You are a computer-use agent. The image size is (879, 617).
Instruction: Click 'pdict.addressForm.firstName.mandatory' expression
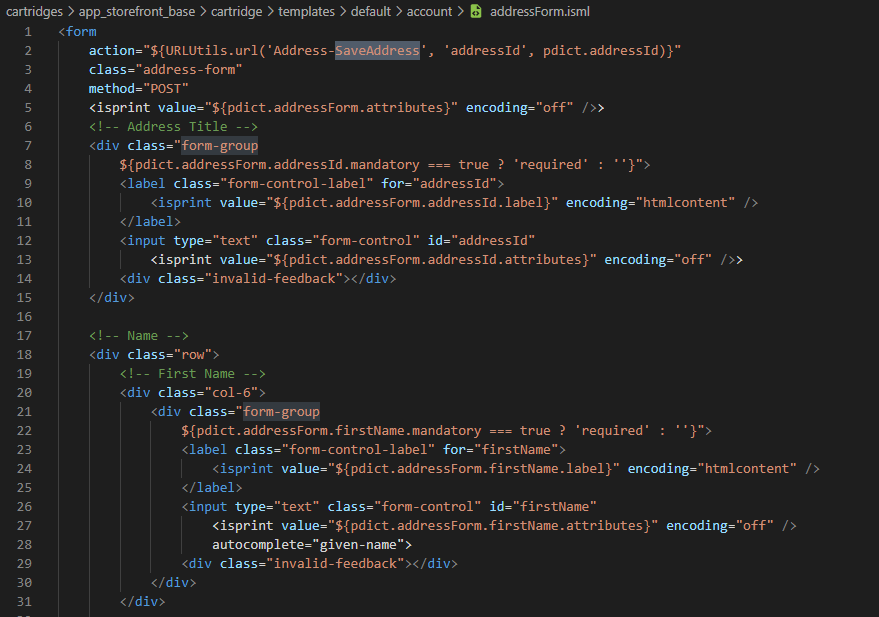click(x=339, y=431)
